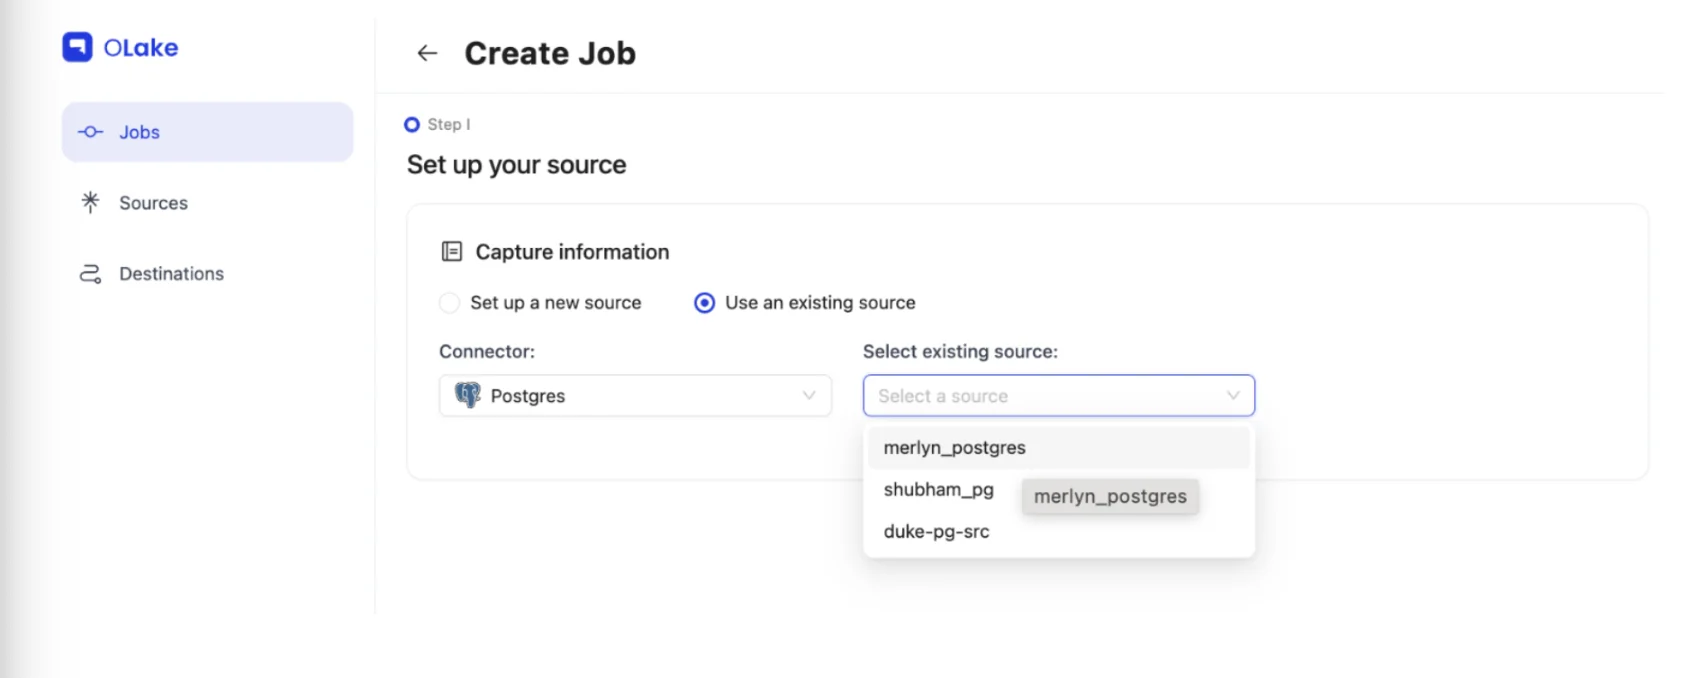The height and width of the screenshot is (678, 1686).
Task: Navigate to Sources label in the sidebar
Action: click(153, 203)
